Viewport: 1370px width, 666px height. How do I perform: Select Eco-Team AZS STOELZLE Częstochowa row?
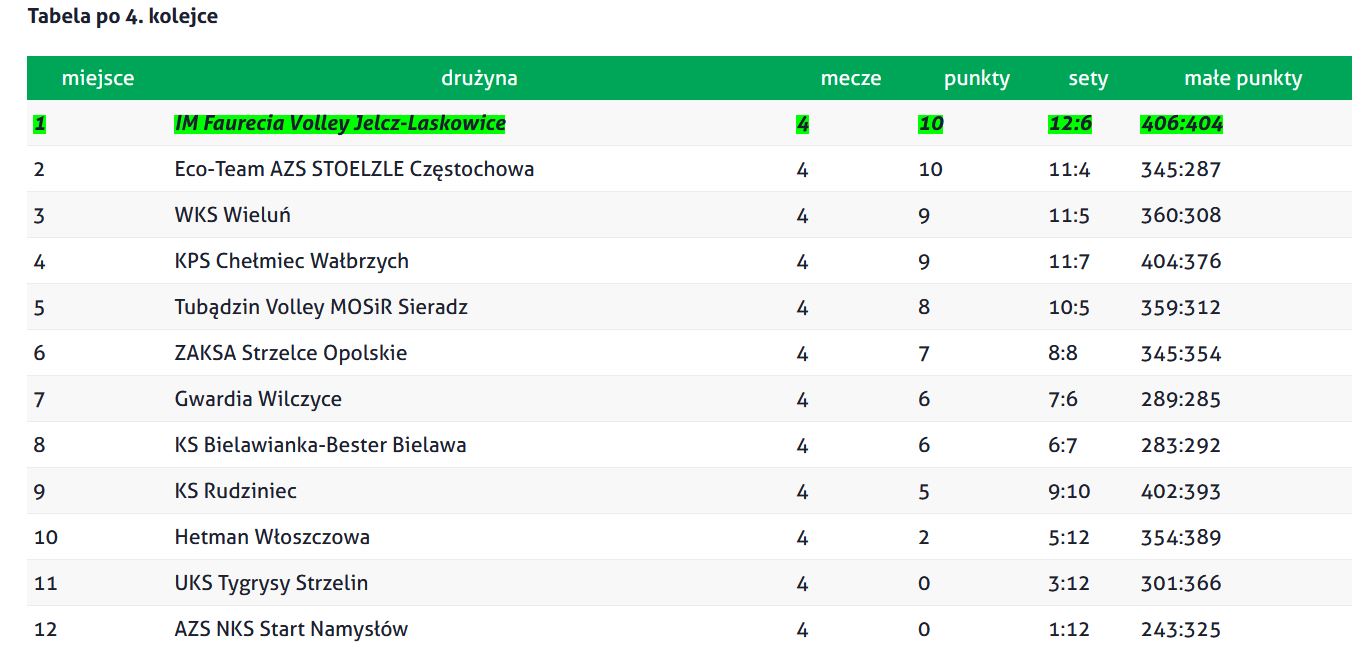(689, 169)
